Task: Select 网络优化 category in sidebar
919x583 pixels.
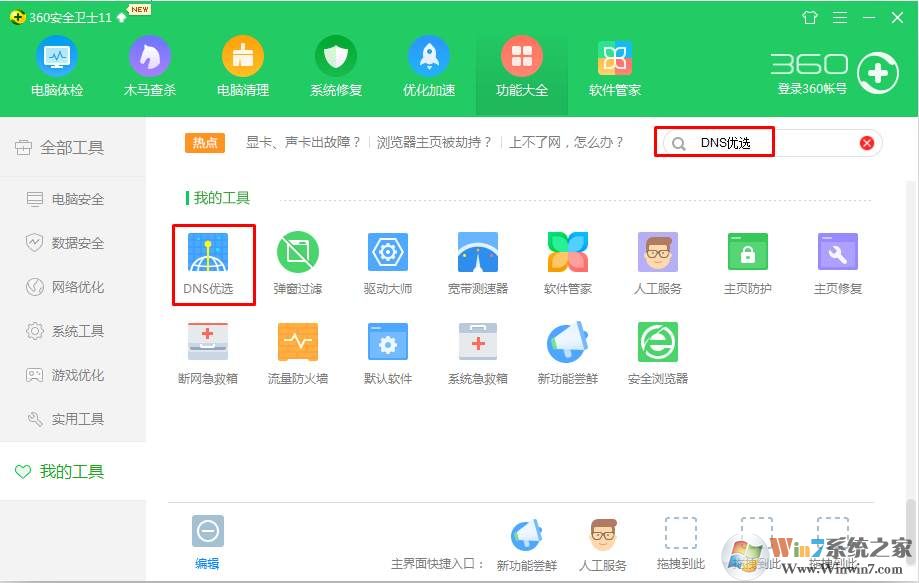Action: coord(72,287)
